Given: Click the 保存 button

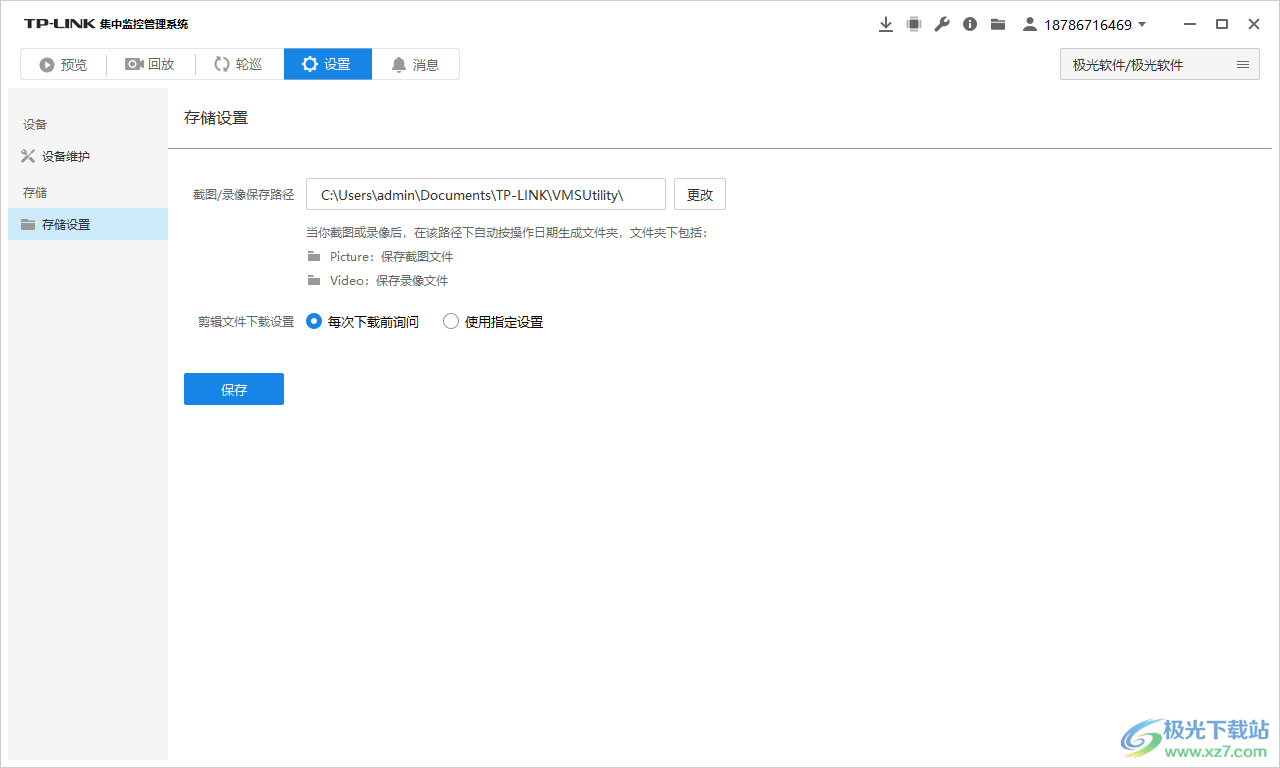Looking at the screenshot, I should pos(233,389).
